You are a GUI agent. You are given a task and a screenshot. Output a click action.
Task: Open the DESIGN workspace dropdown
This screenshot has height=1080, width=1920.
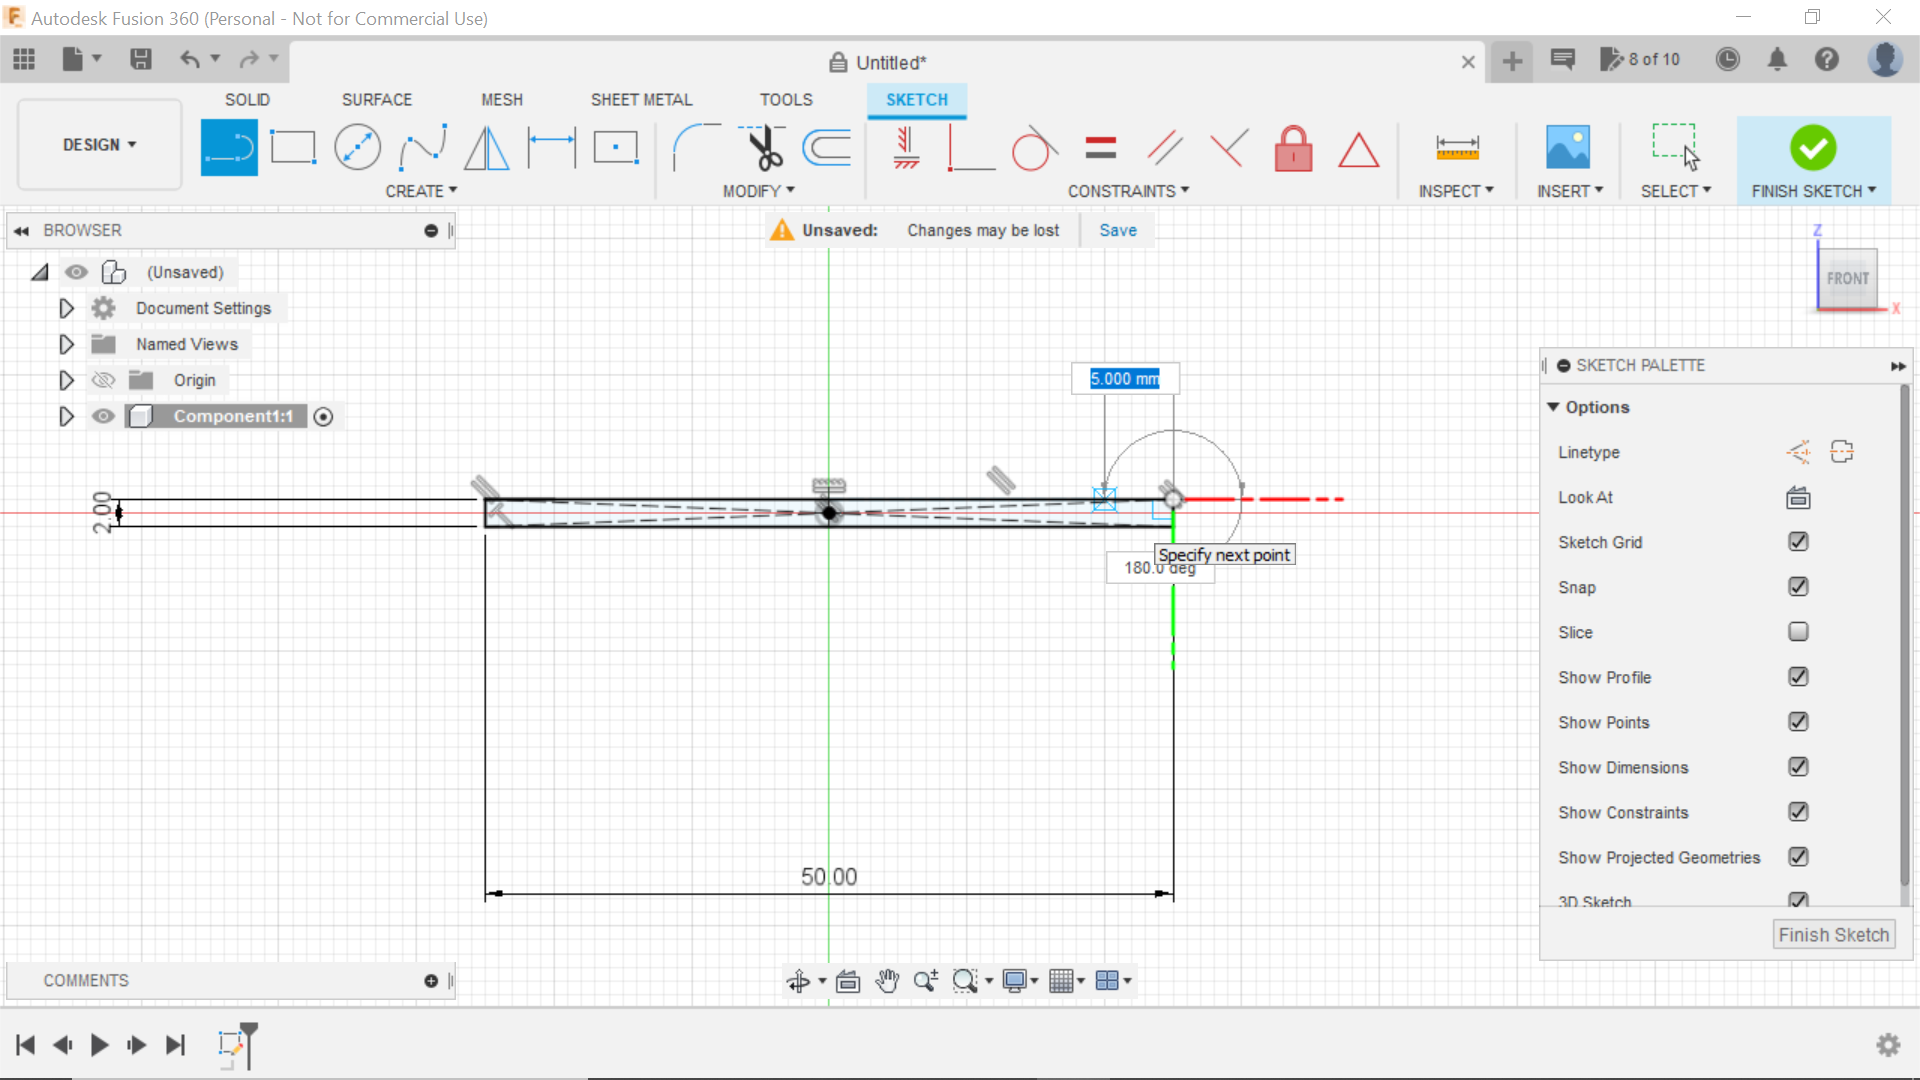pyautogui.click(x=97, y=144)
